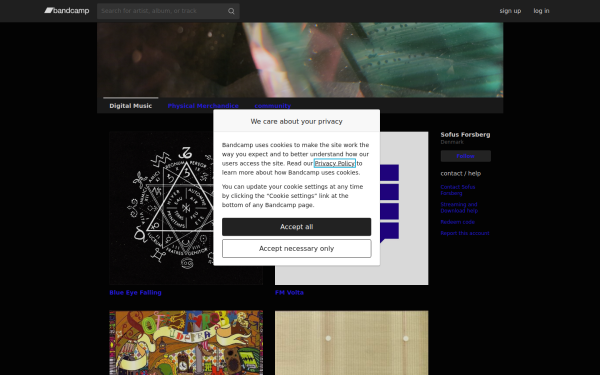Image resolution: width=600 pixels, height=375 pixels.
Task: Open the log in link
Action: click(x=541, y=11)
